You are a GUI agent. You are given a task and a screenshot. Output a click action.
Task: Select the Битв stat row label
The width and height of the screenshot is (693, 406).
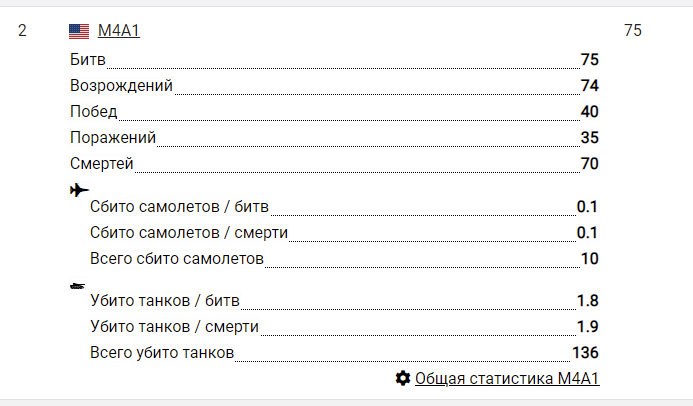(88, 60)
